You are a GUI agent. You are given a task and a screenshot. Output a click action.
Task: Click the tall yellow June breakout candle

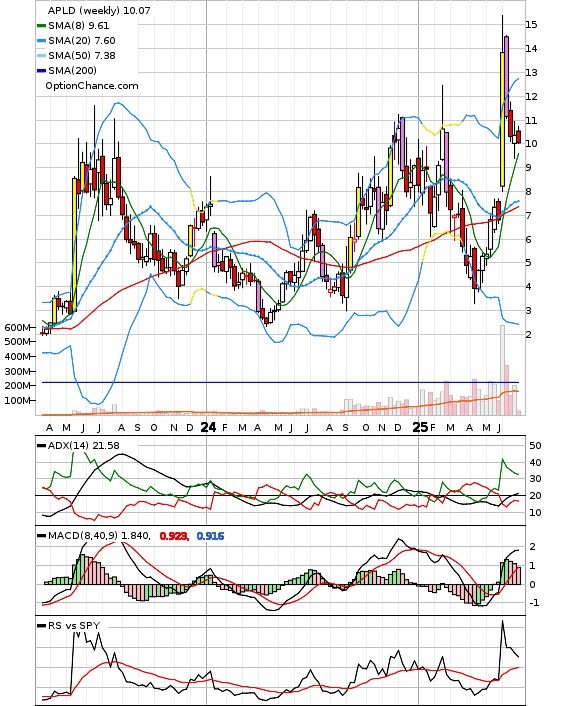pyautogui.click(x=503, y=119)
